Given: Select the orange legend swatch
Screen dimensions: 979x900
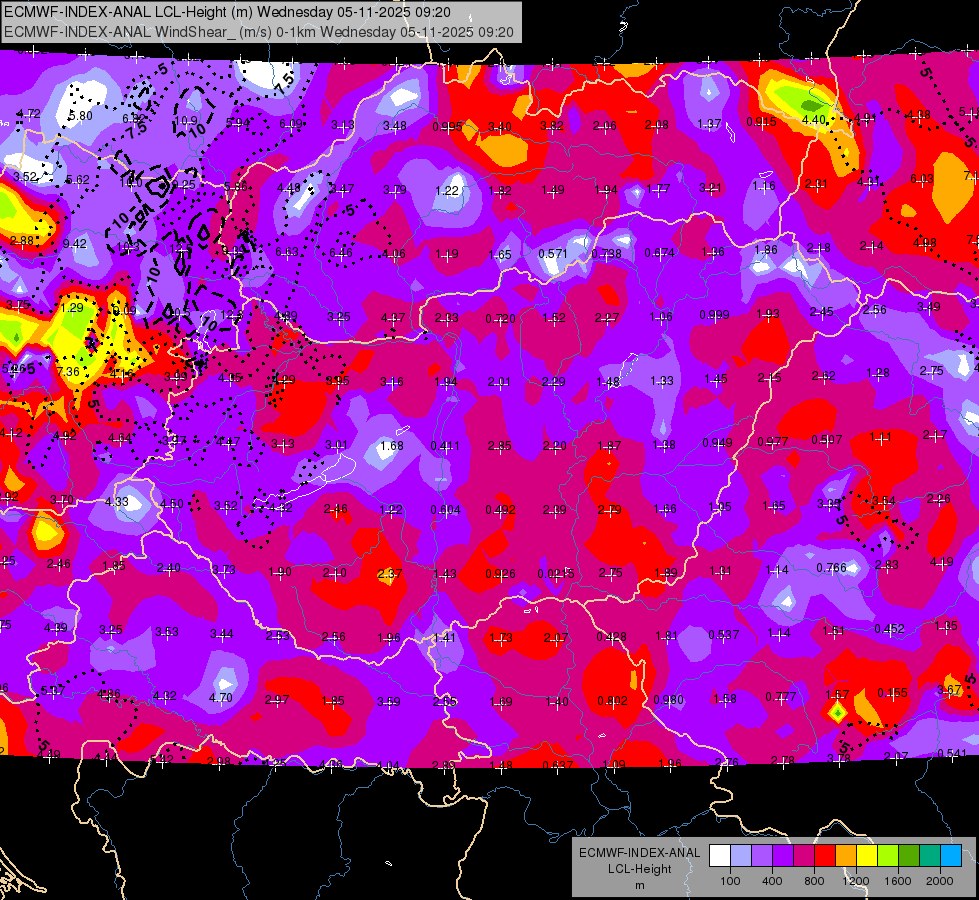Looking at the screenshot, I should click(x=846, y=855).
